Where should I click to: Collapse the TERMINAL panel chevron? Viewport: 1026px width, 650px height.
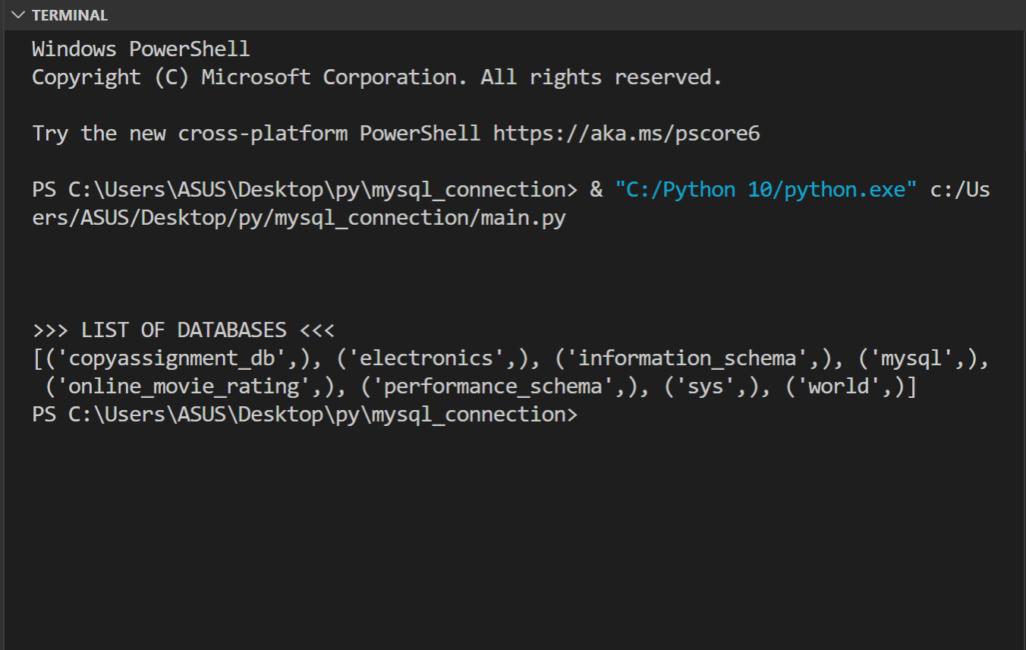pos(17,16)
